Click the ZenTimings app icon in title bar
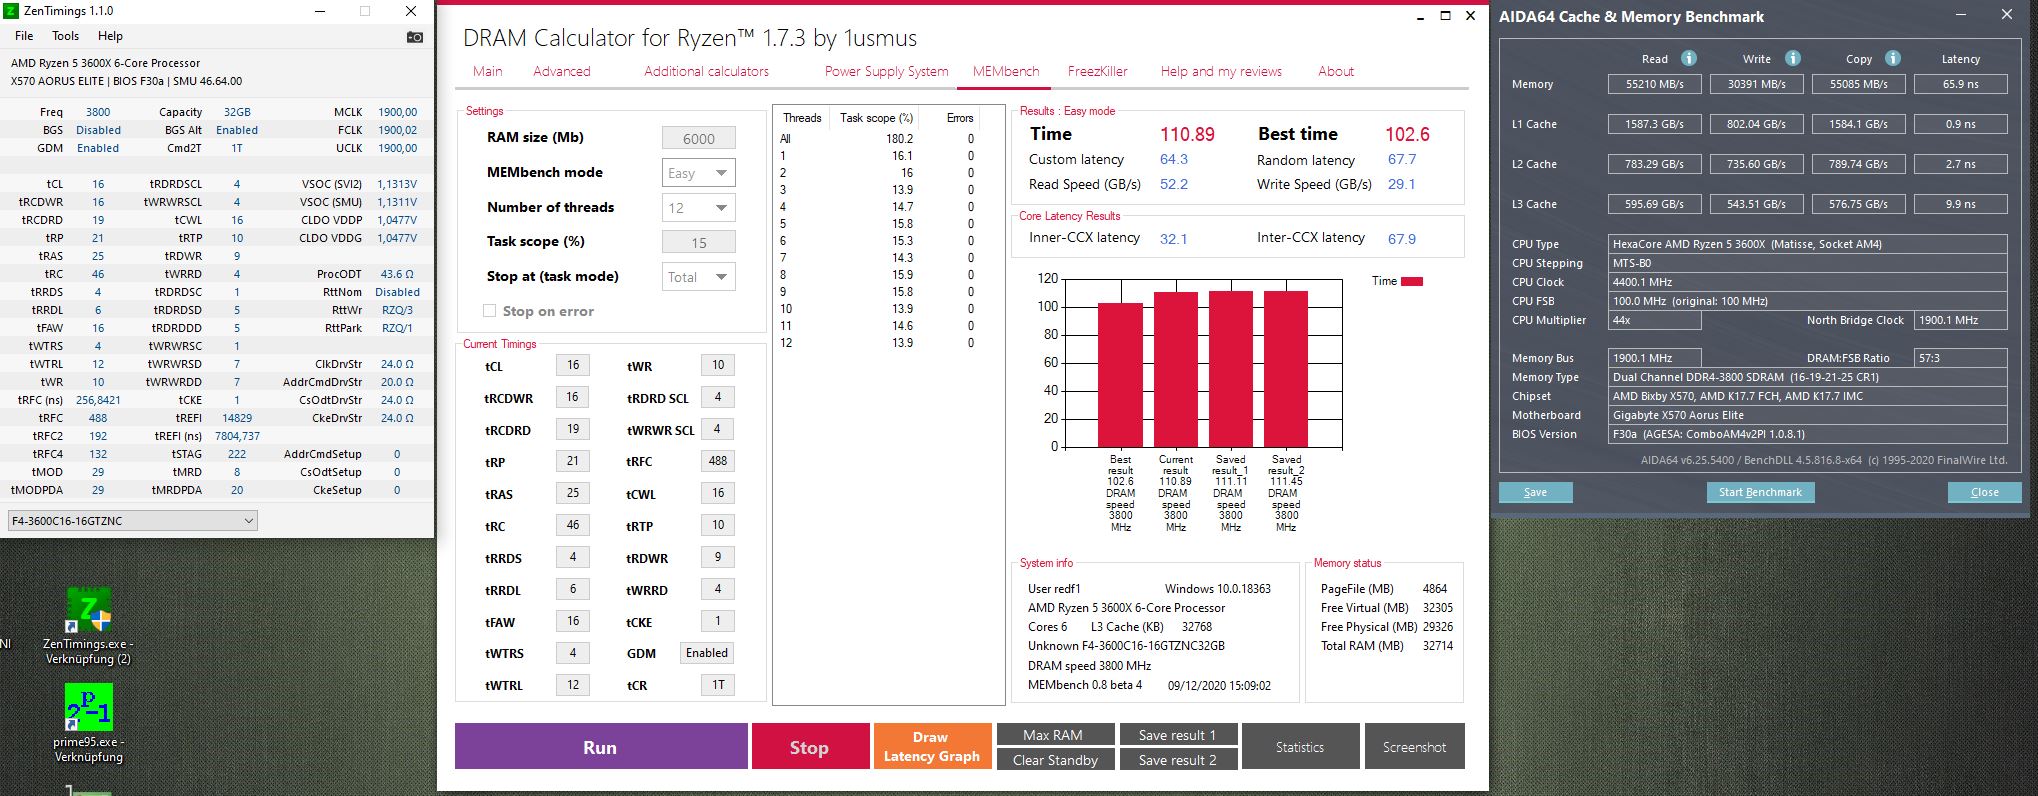The image size is (2038, 796). coord(10,11)
